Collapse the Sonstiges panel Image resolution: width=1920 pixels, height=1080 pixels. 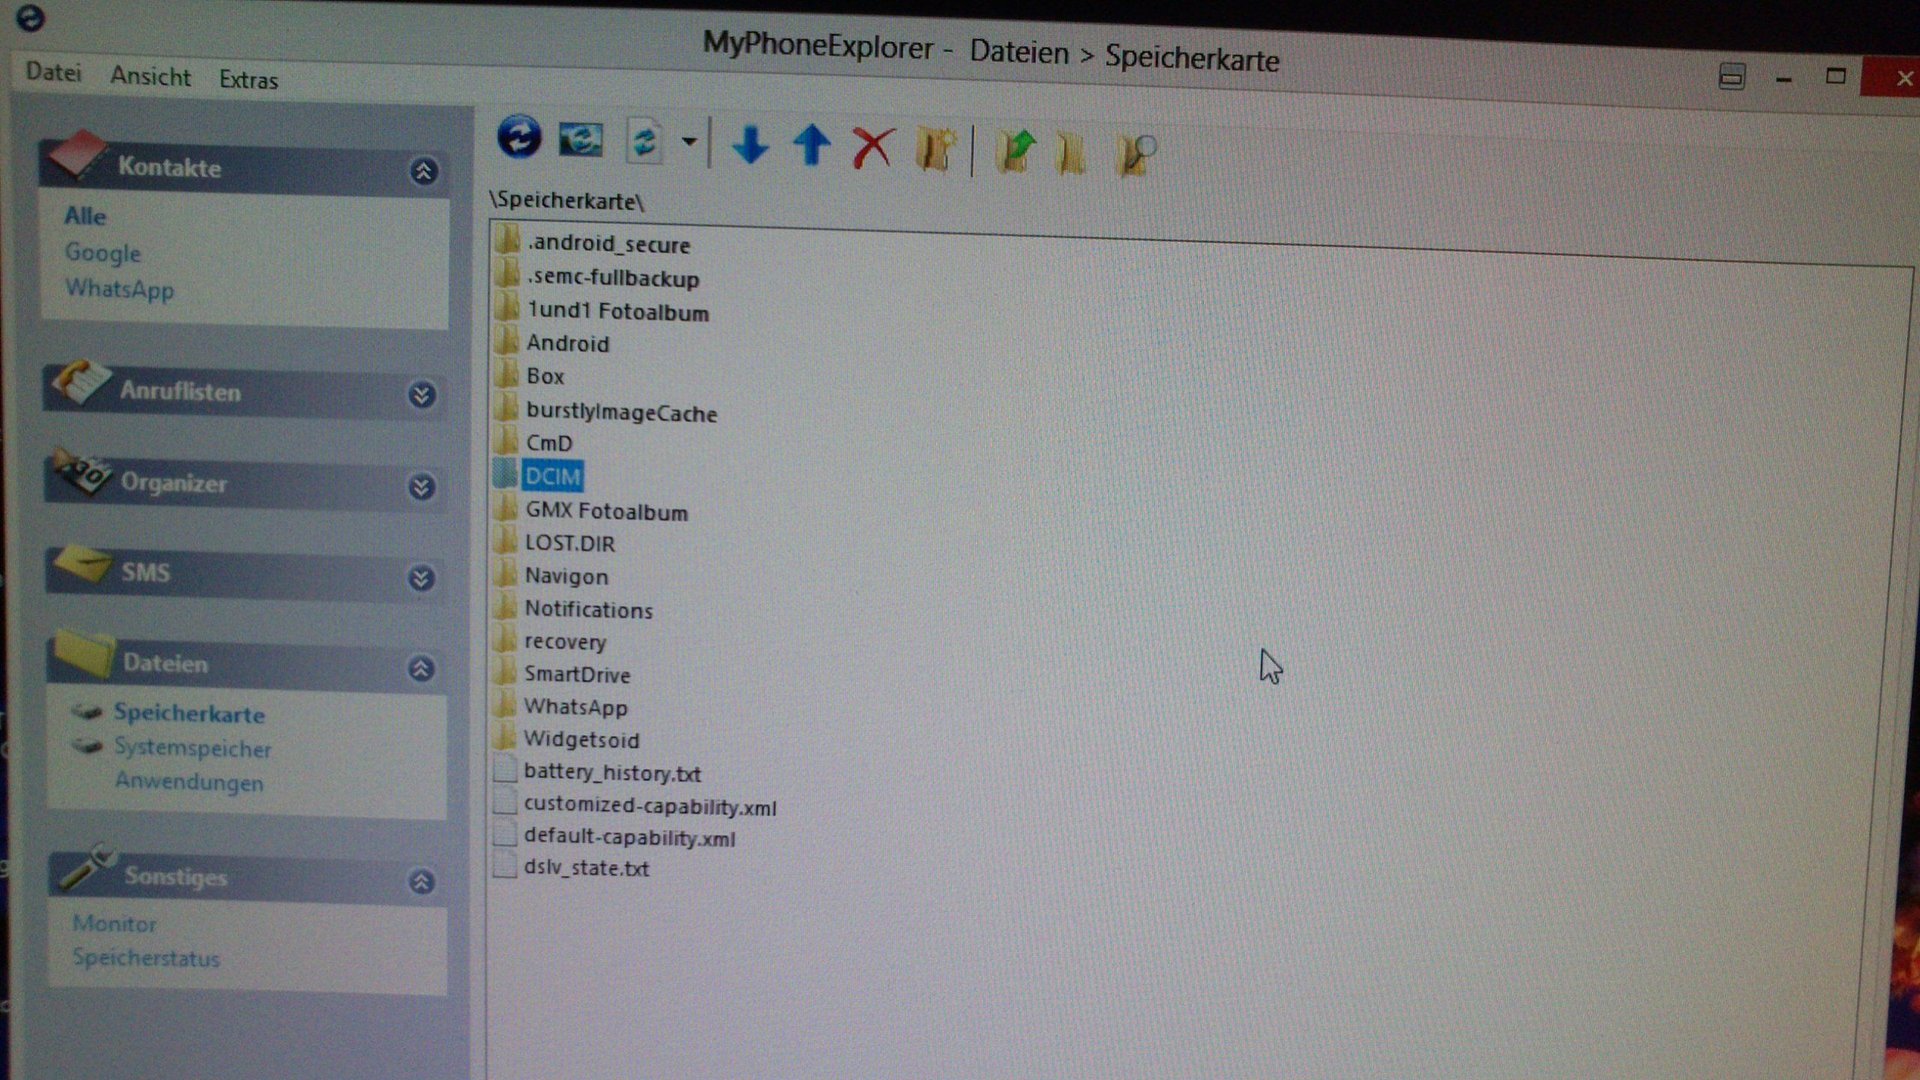click(x=422, y=881)
